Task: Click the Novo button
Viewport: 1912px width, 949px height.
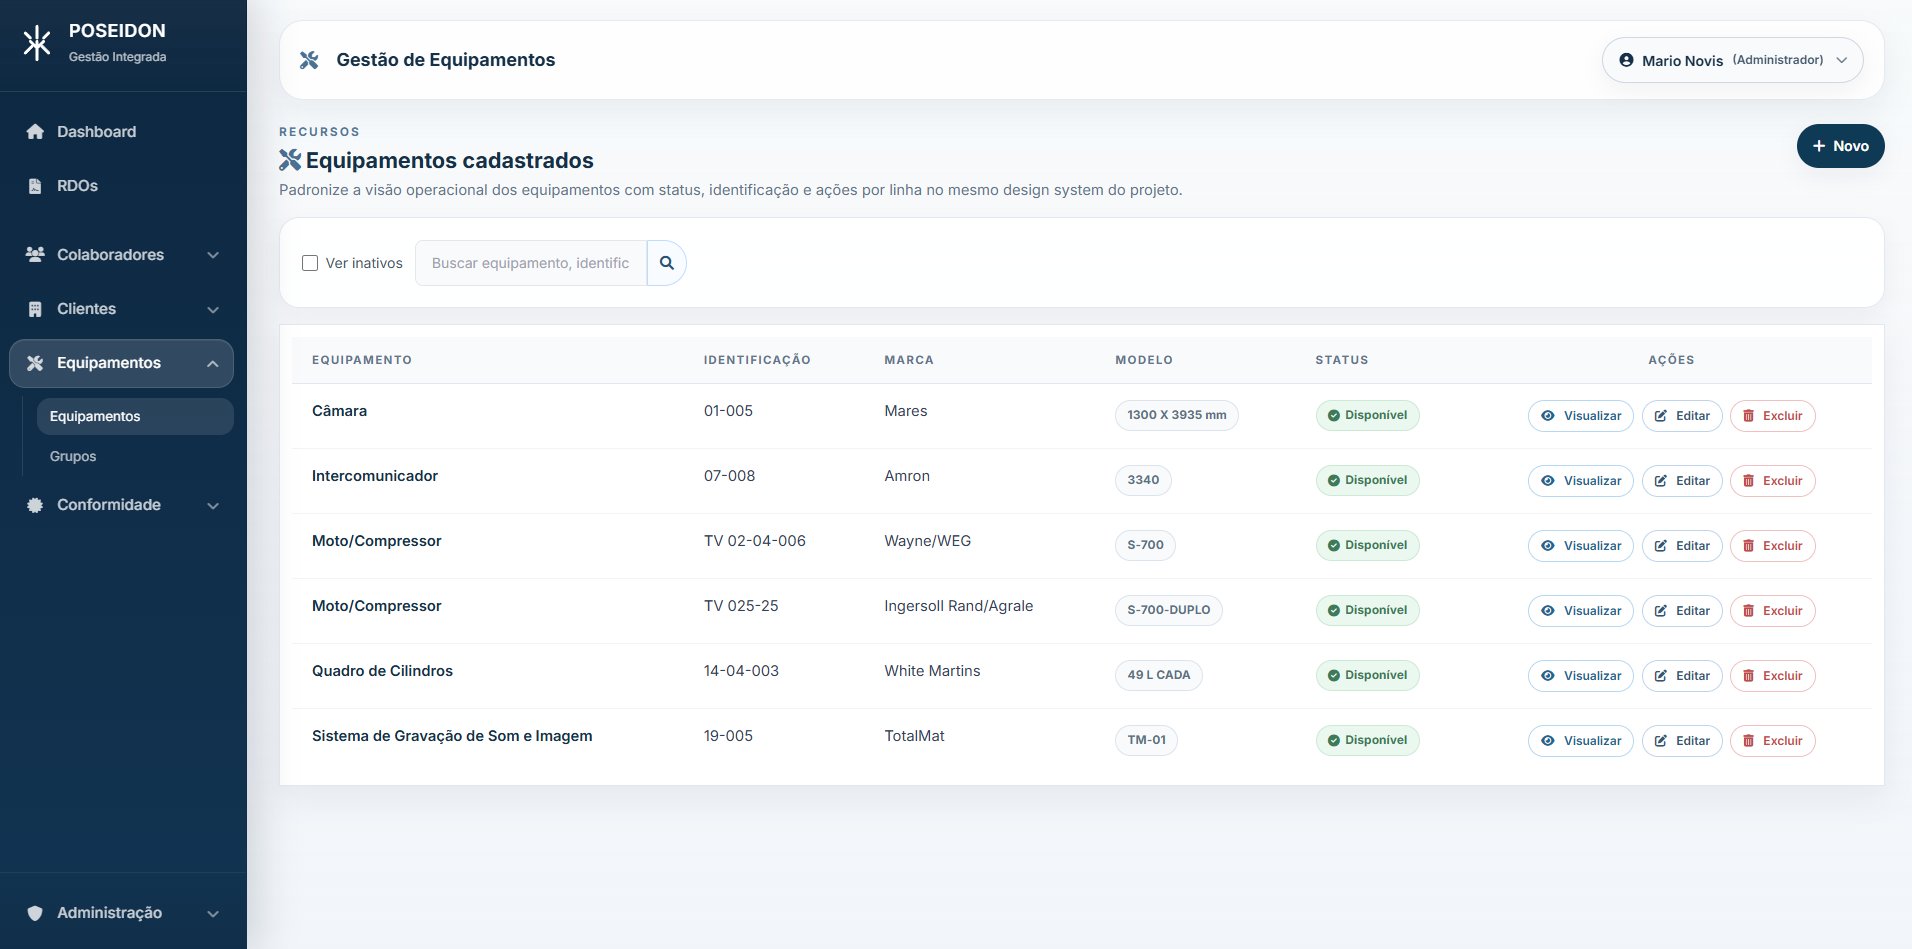Action: [1840, 146]
